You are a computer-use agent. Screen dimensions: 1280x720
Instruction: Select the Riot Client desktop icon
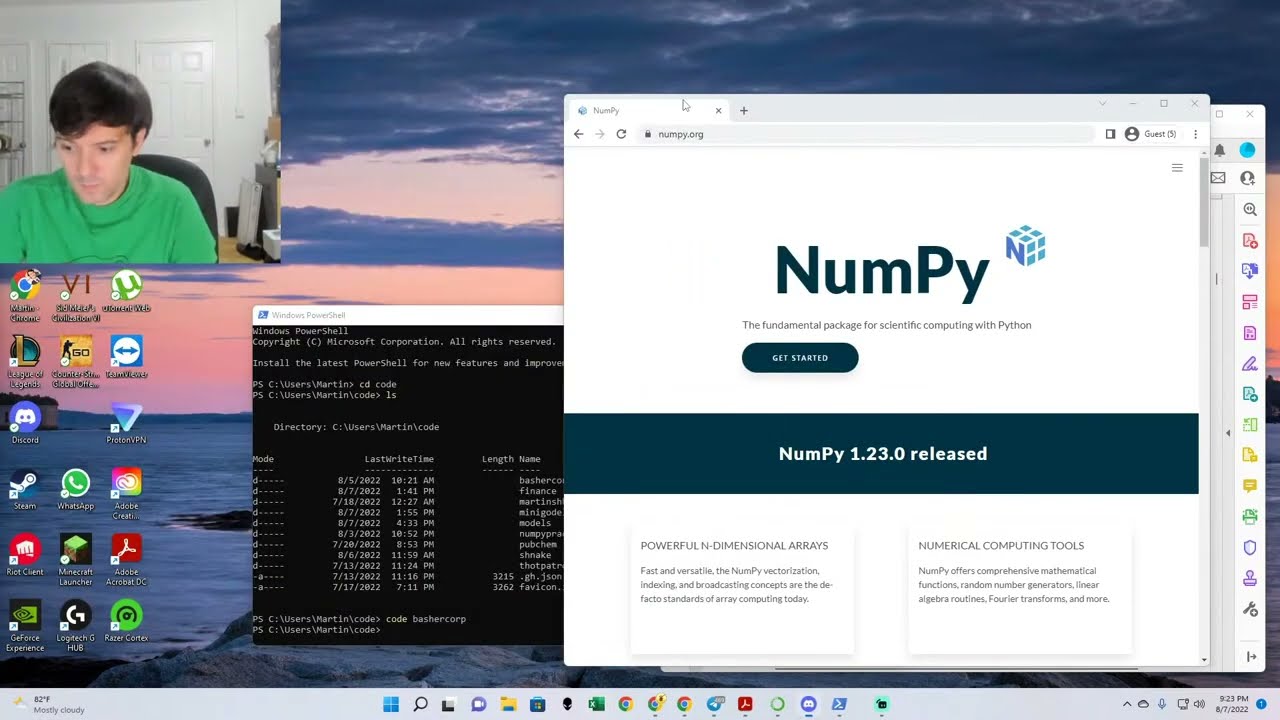(25, 556)
